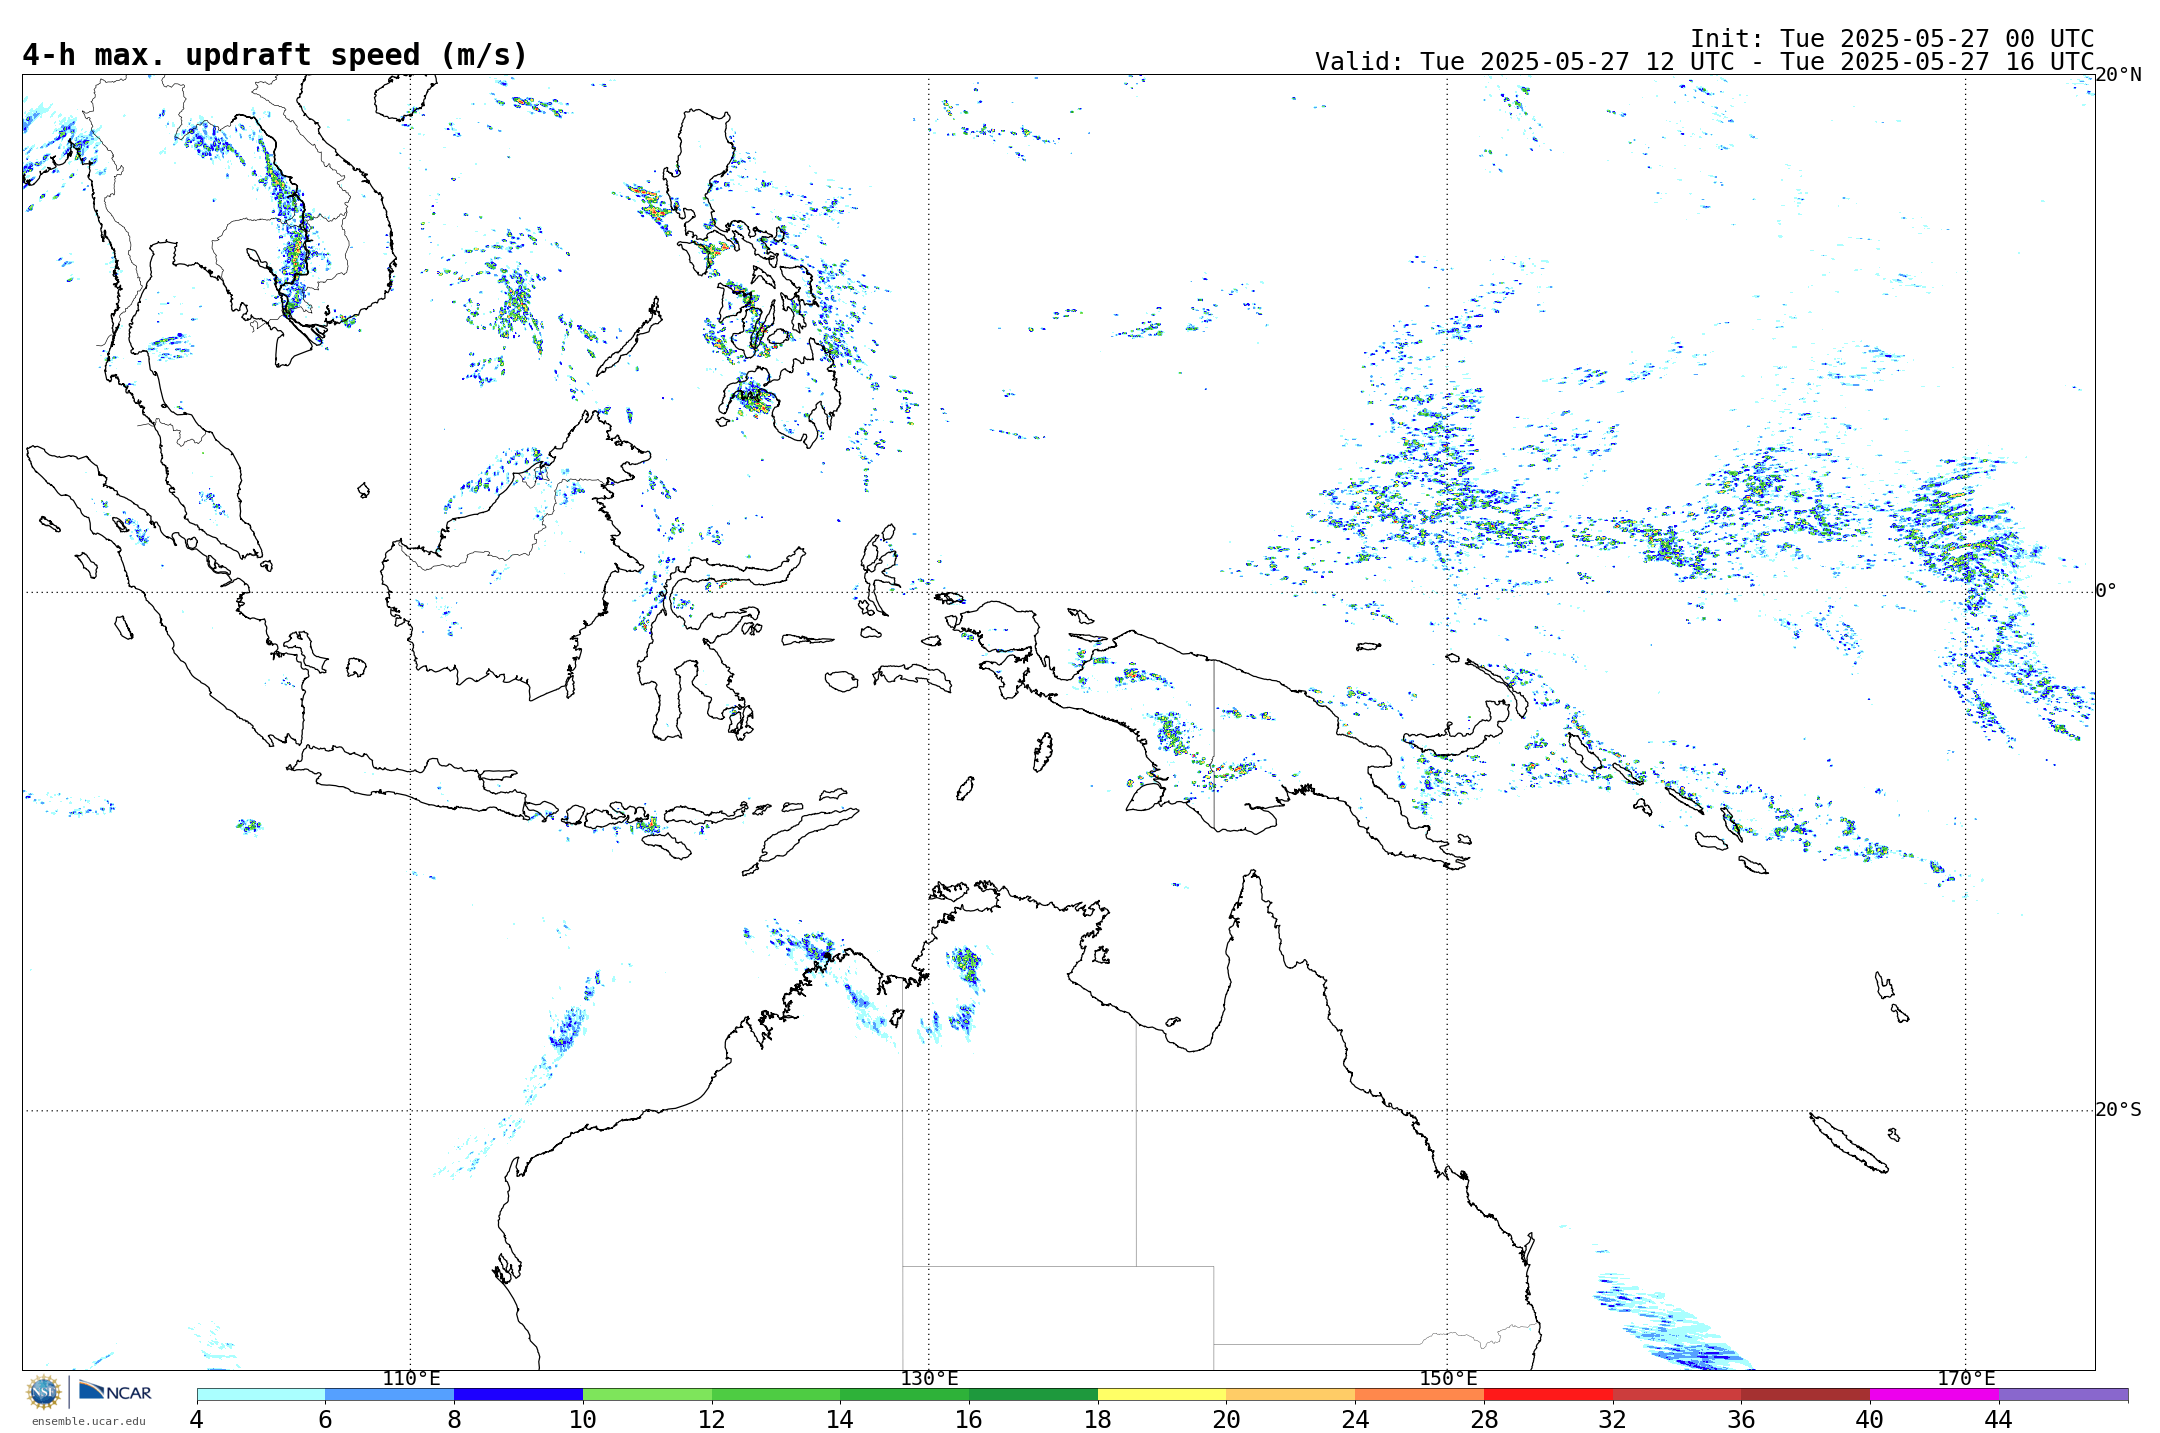The height and width of the screenshot is (1433, 2160).
Task: Click the 110°E longitude label
Action: (x=411, y=1378)
